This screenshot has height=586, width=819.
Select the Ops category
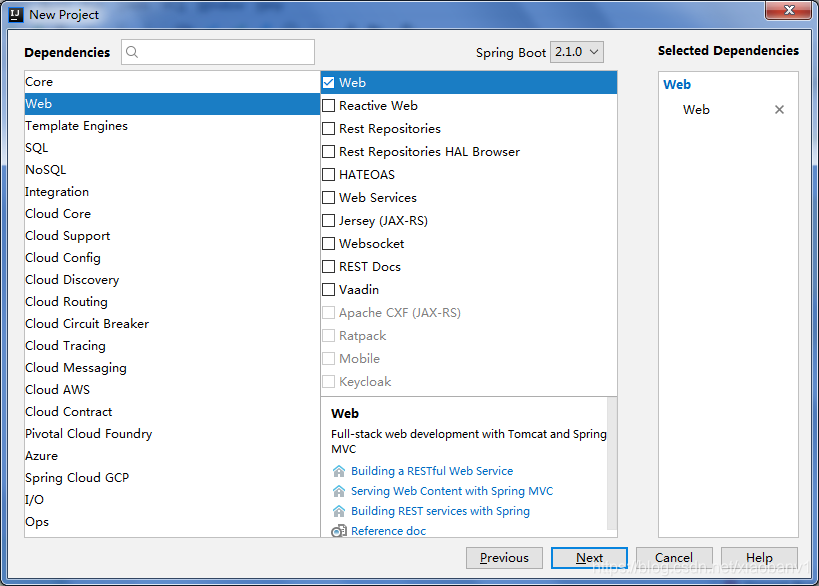pyautogui.click(x=172, y=522)
